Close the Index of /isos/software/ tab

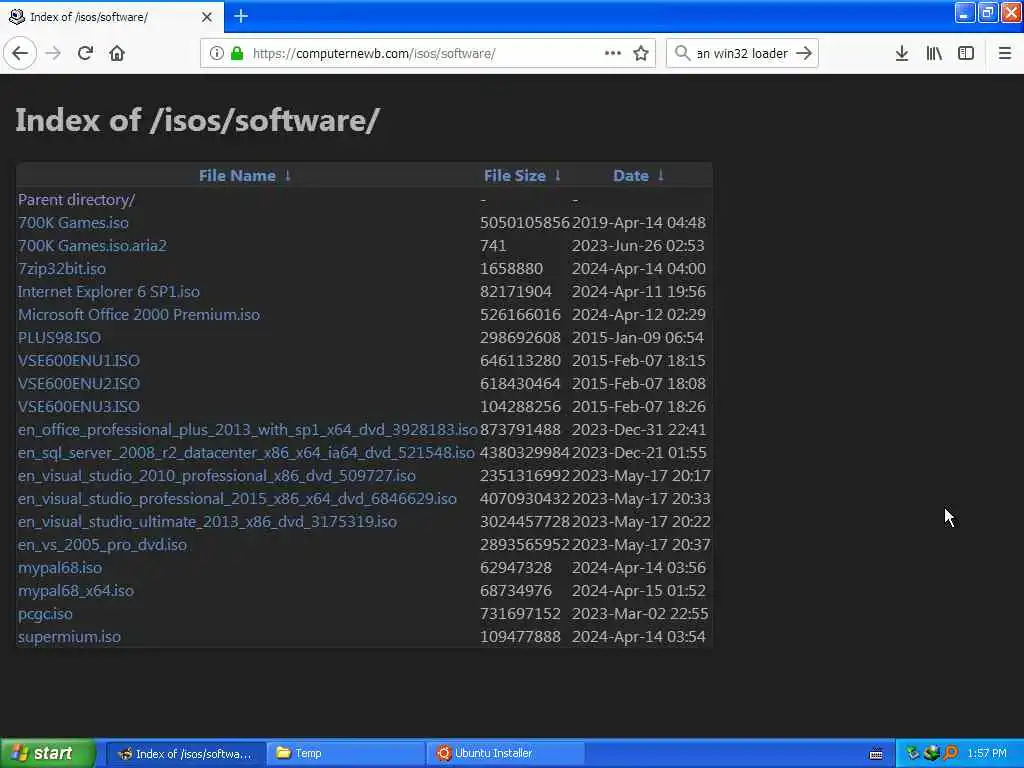pos(207,17)
